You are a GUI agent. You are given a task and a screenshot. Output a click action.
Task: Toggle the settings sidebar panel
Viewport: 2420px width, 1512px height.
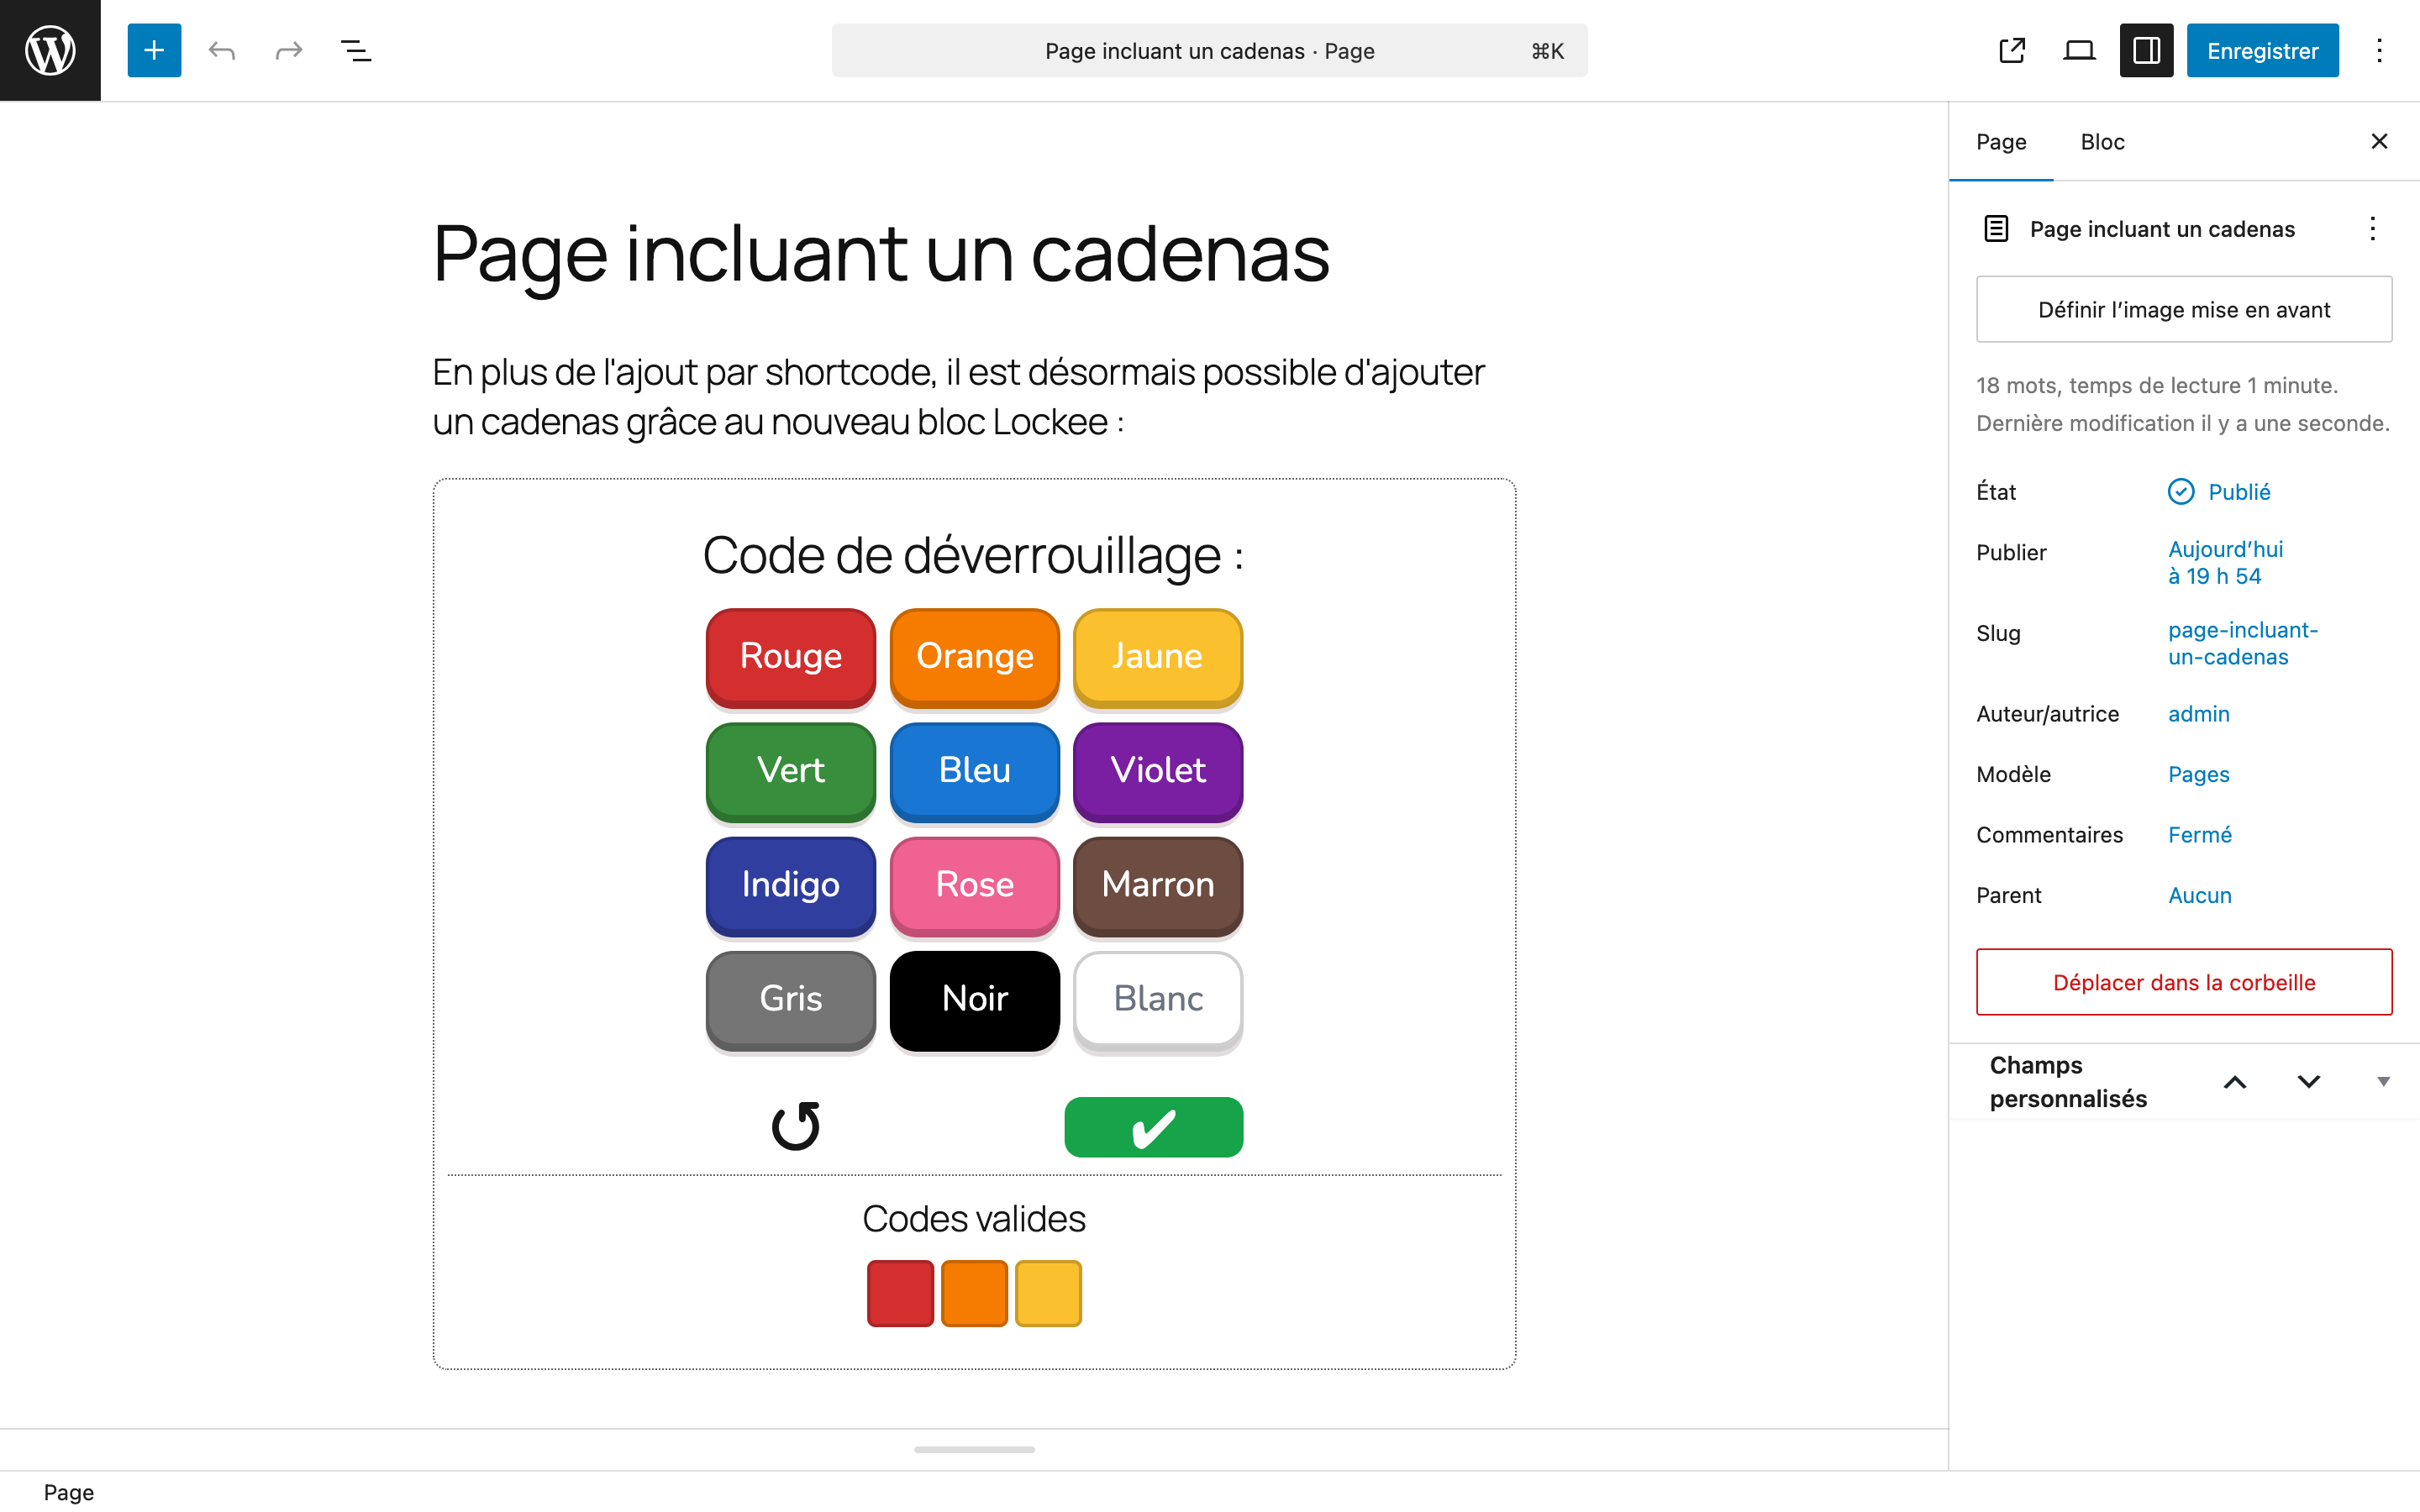click(x=2146, y=50)
